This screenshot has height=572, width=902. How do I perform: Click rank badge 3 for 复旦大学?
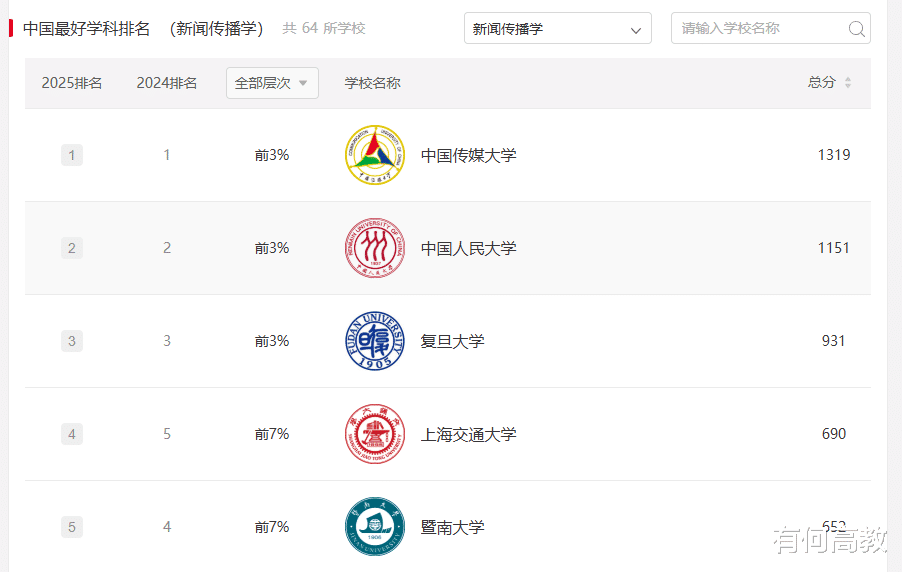[72, 341]
